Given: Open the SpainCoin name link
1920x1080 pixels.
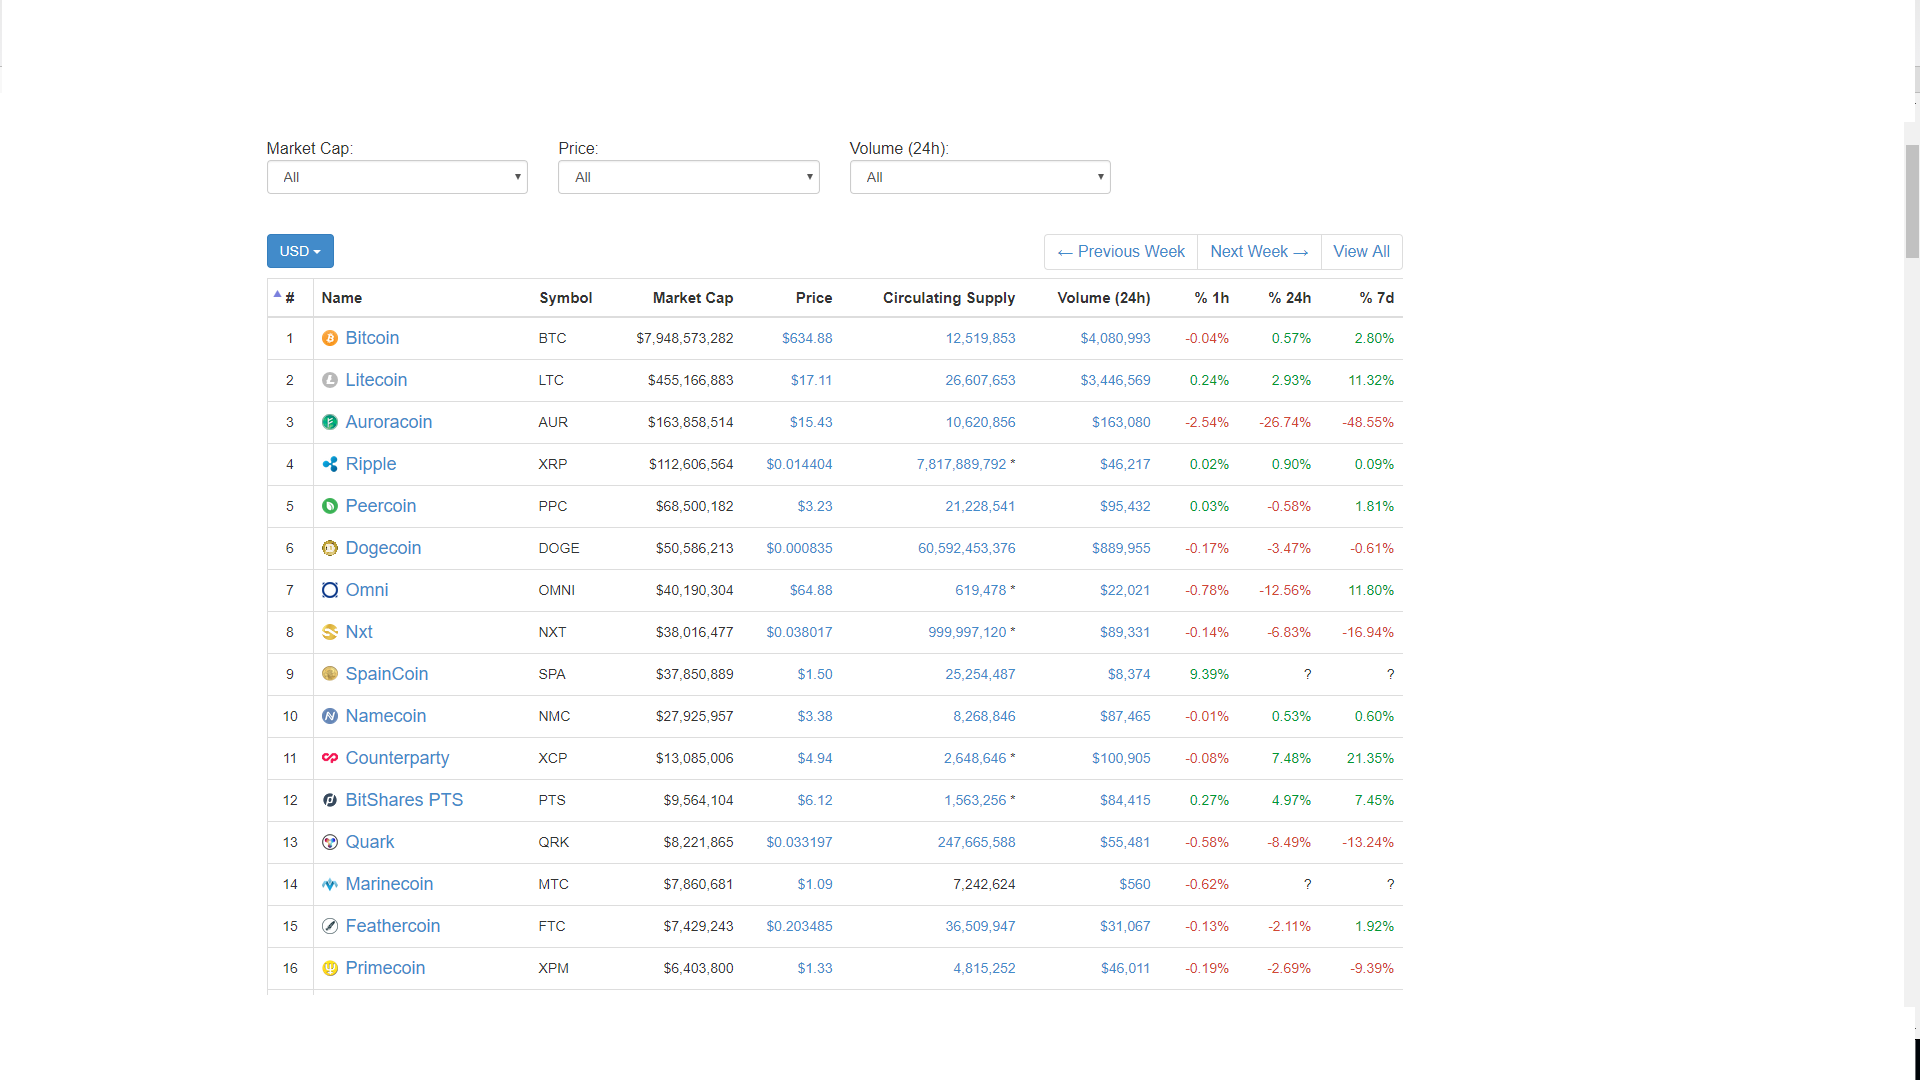Looking at the screenshot, I should coord(387,674).
